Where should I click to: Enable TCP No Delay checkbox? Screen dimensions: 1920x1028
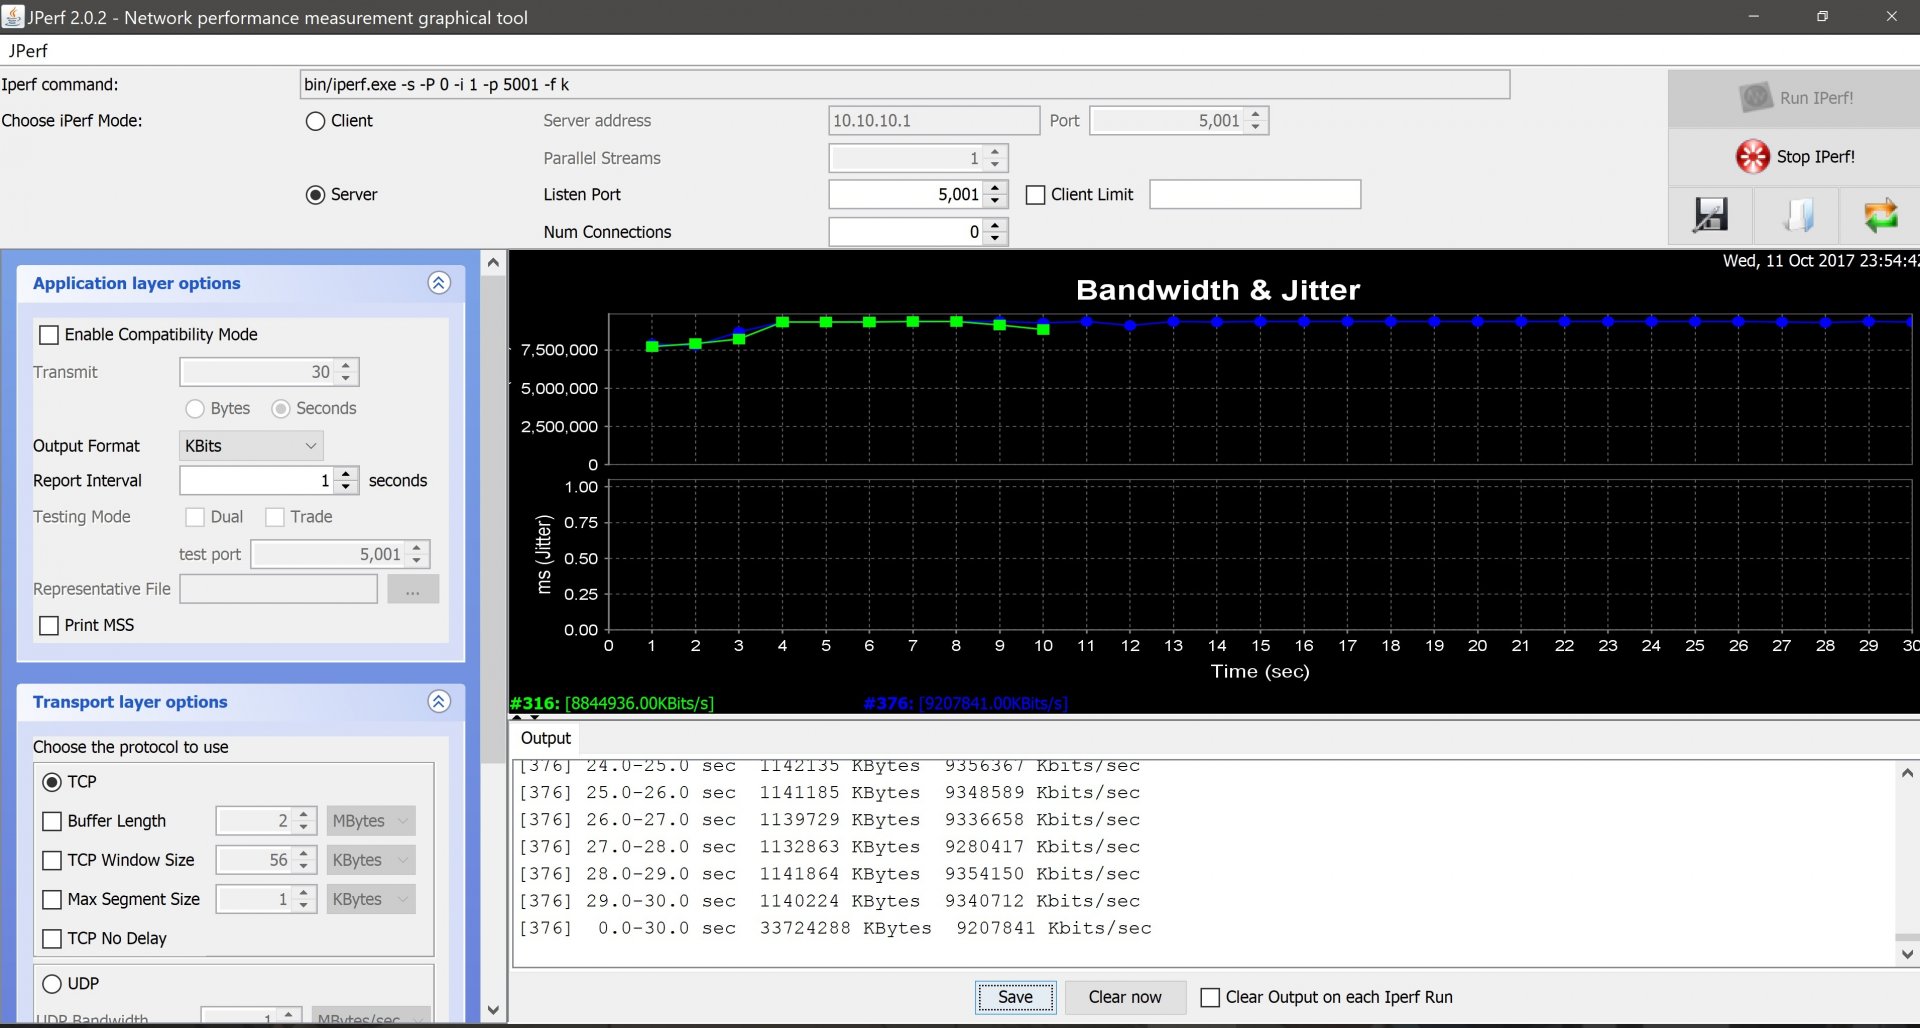click(52, 939)
